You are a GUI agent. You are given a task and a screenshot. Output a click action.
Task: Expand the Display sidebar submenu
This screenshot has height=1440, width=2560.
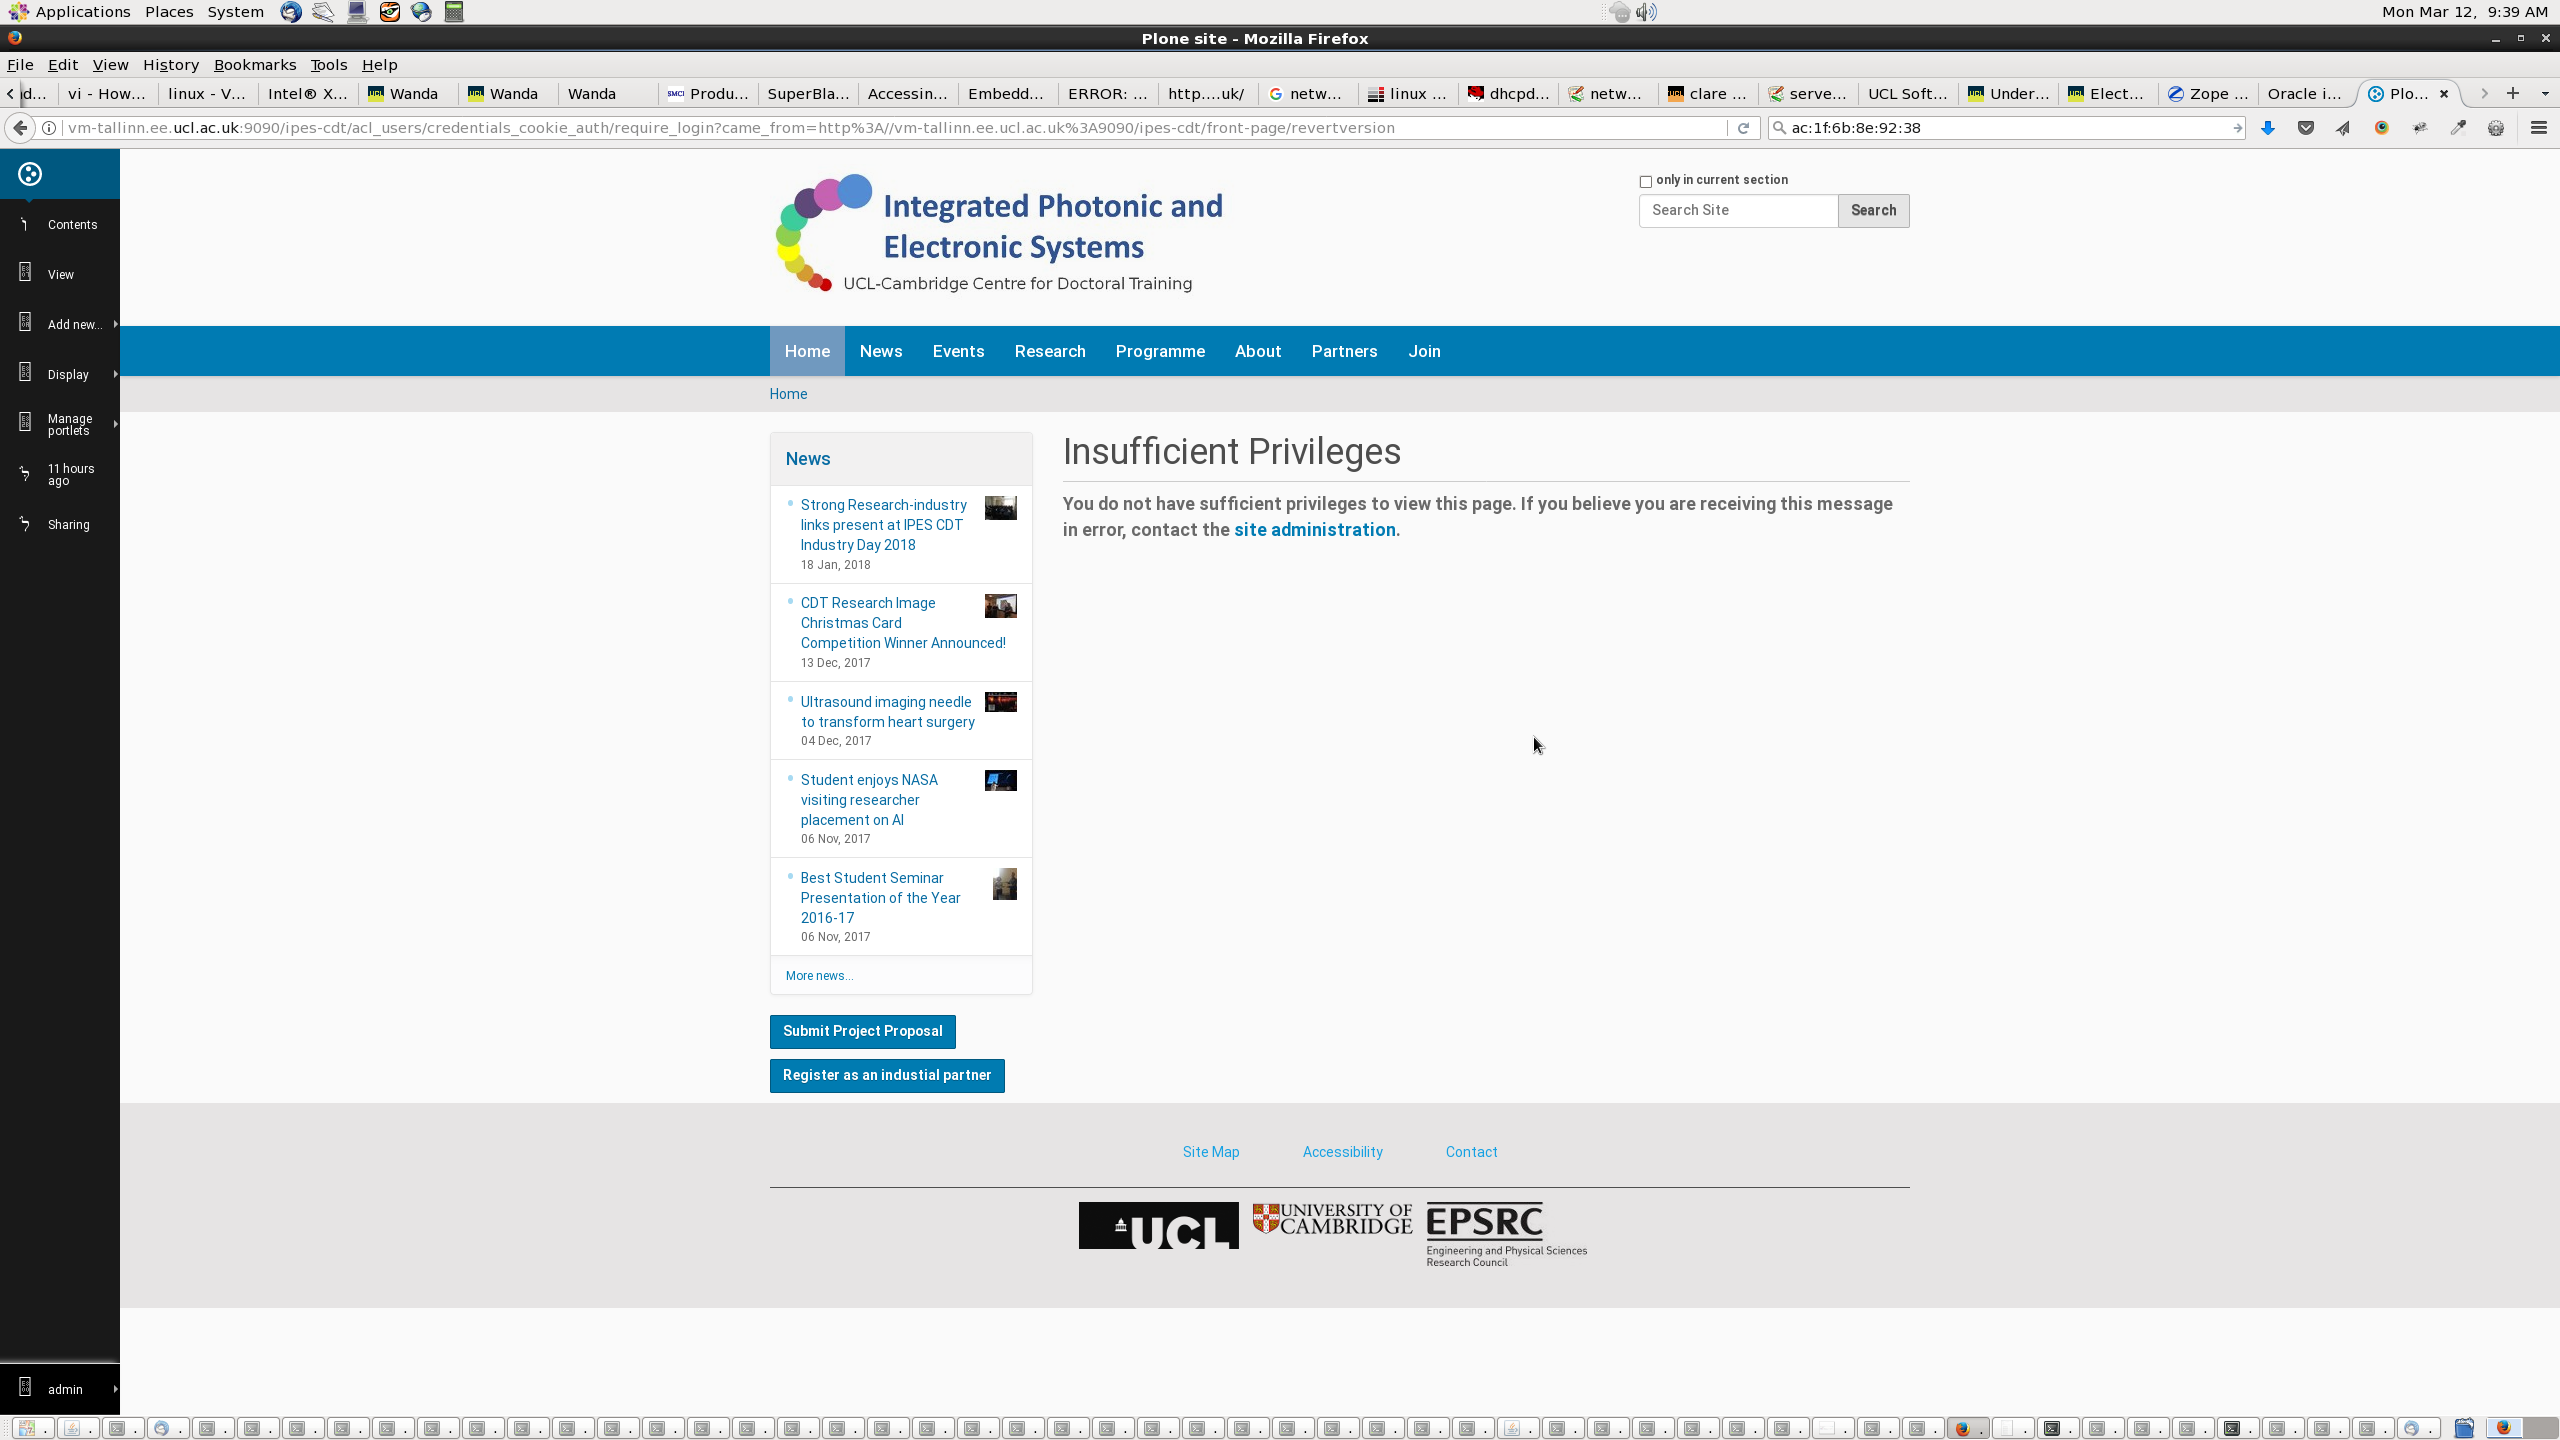click(x=68, y=374)
